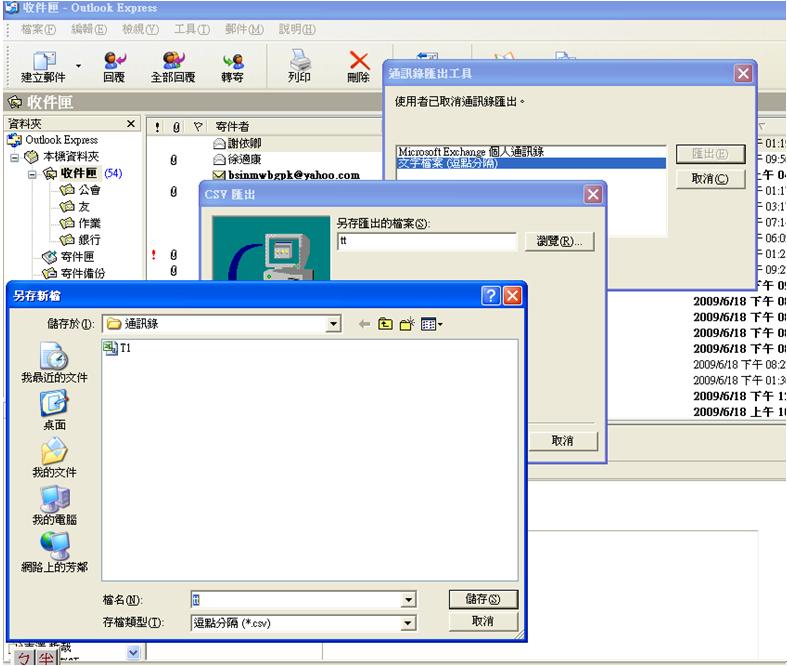Open 我的文件 places shortcut
The height and width of the screenshot is (666, 787).
[x=54, y=458]
